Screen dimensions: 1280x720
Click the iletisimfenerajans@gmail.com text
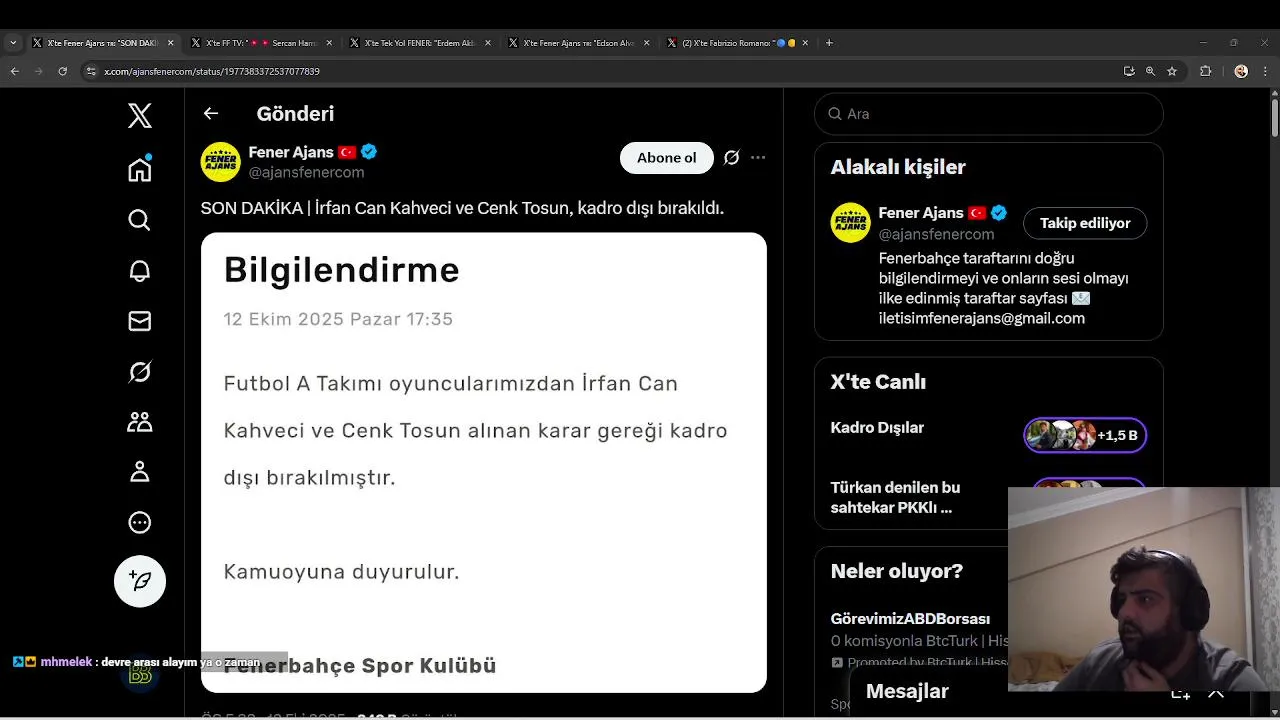pos(982,318)
